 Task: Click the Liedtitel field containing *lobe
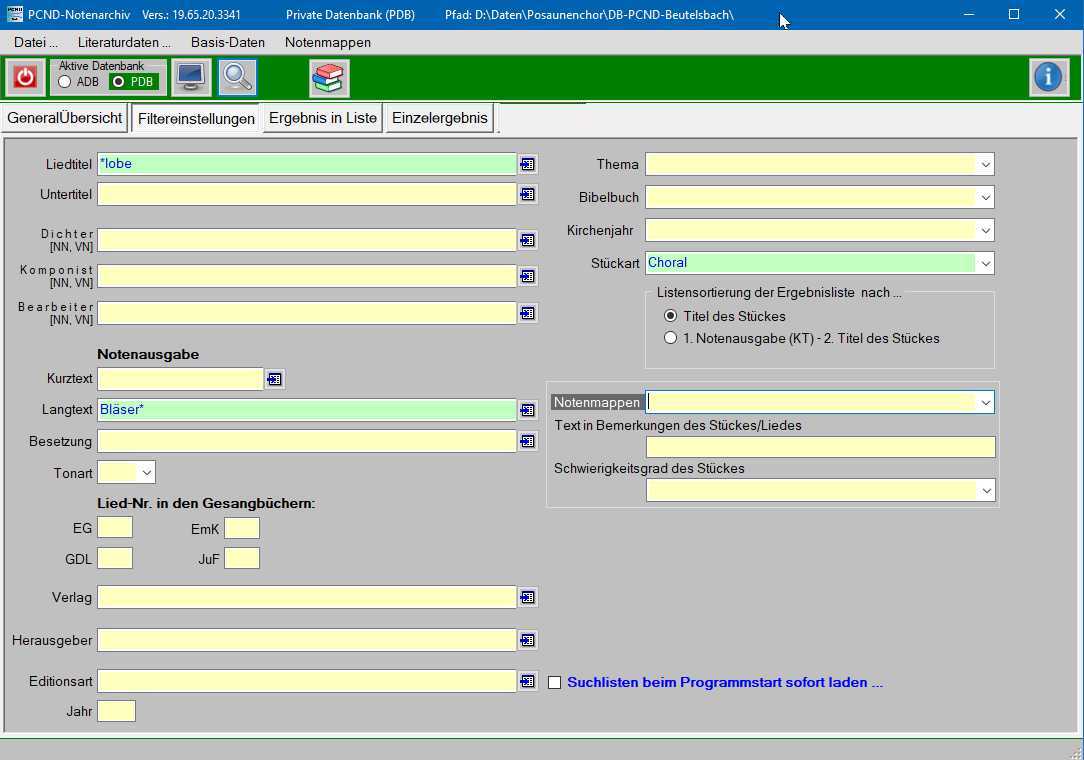point(307,164)
